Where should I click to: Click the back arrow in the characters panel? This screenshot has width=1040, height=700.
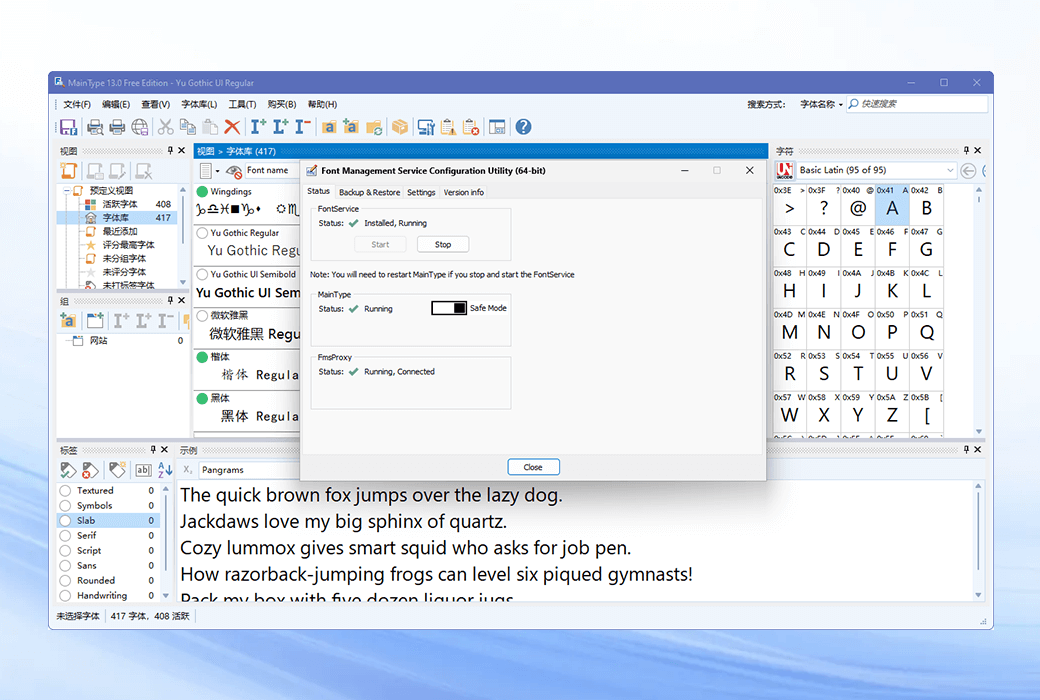pyautogui.click(x=968, y=171)
